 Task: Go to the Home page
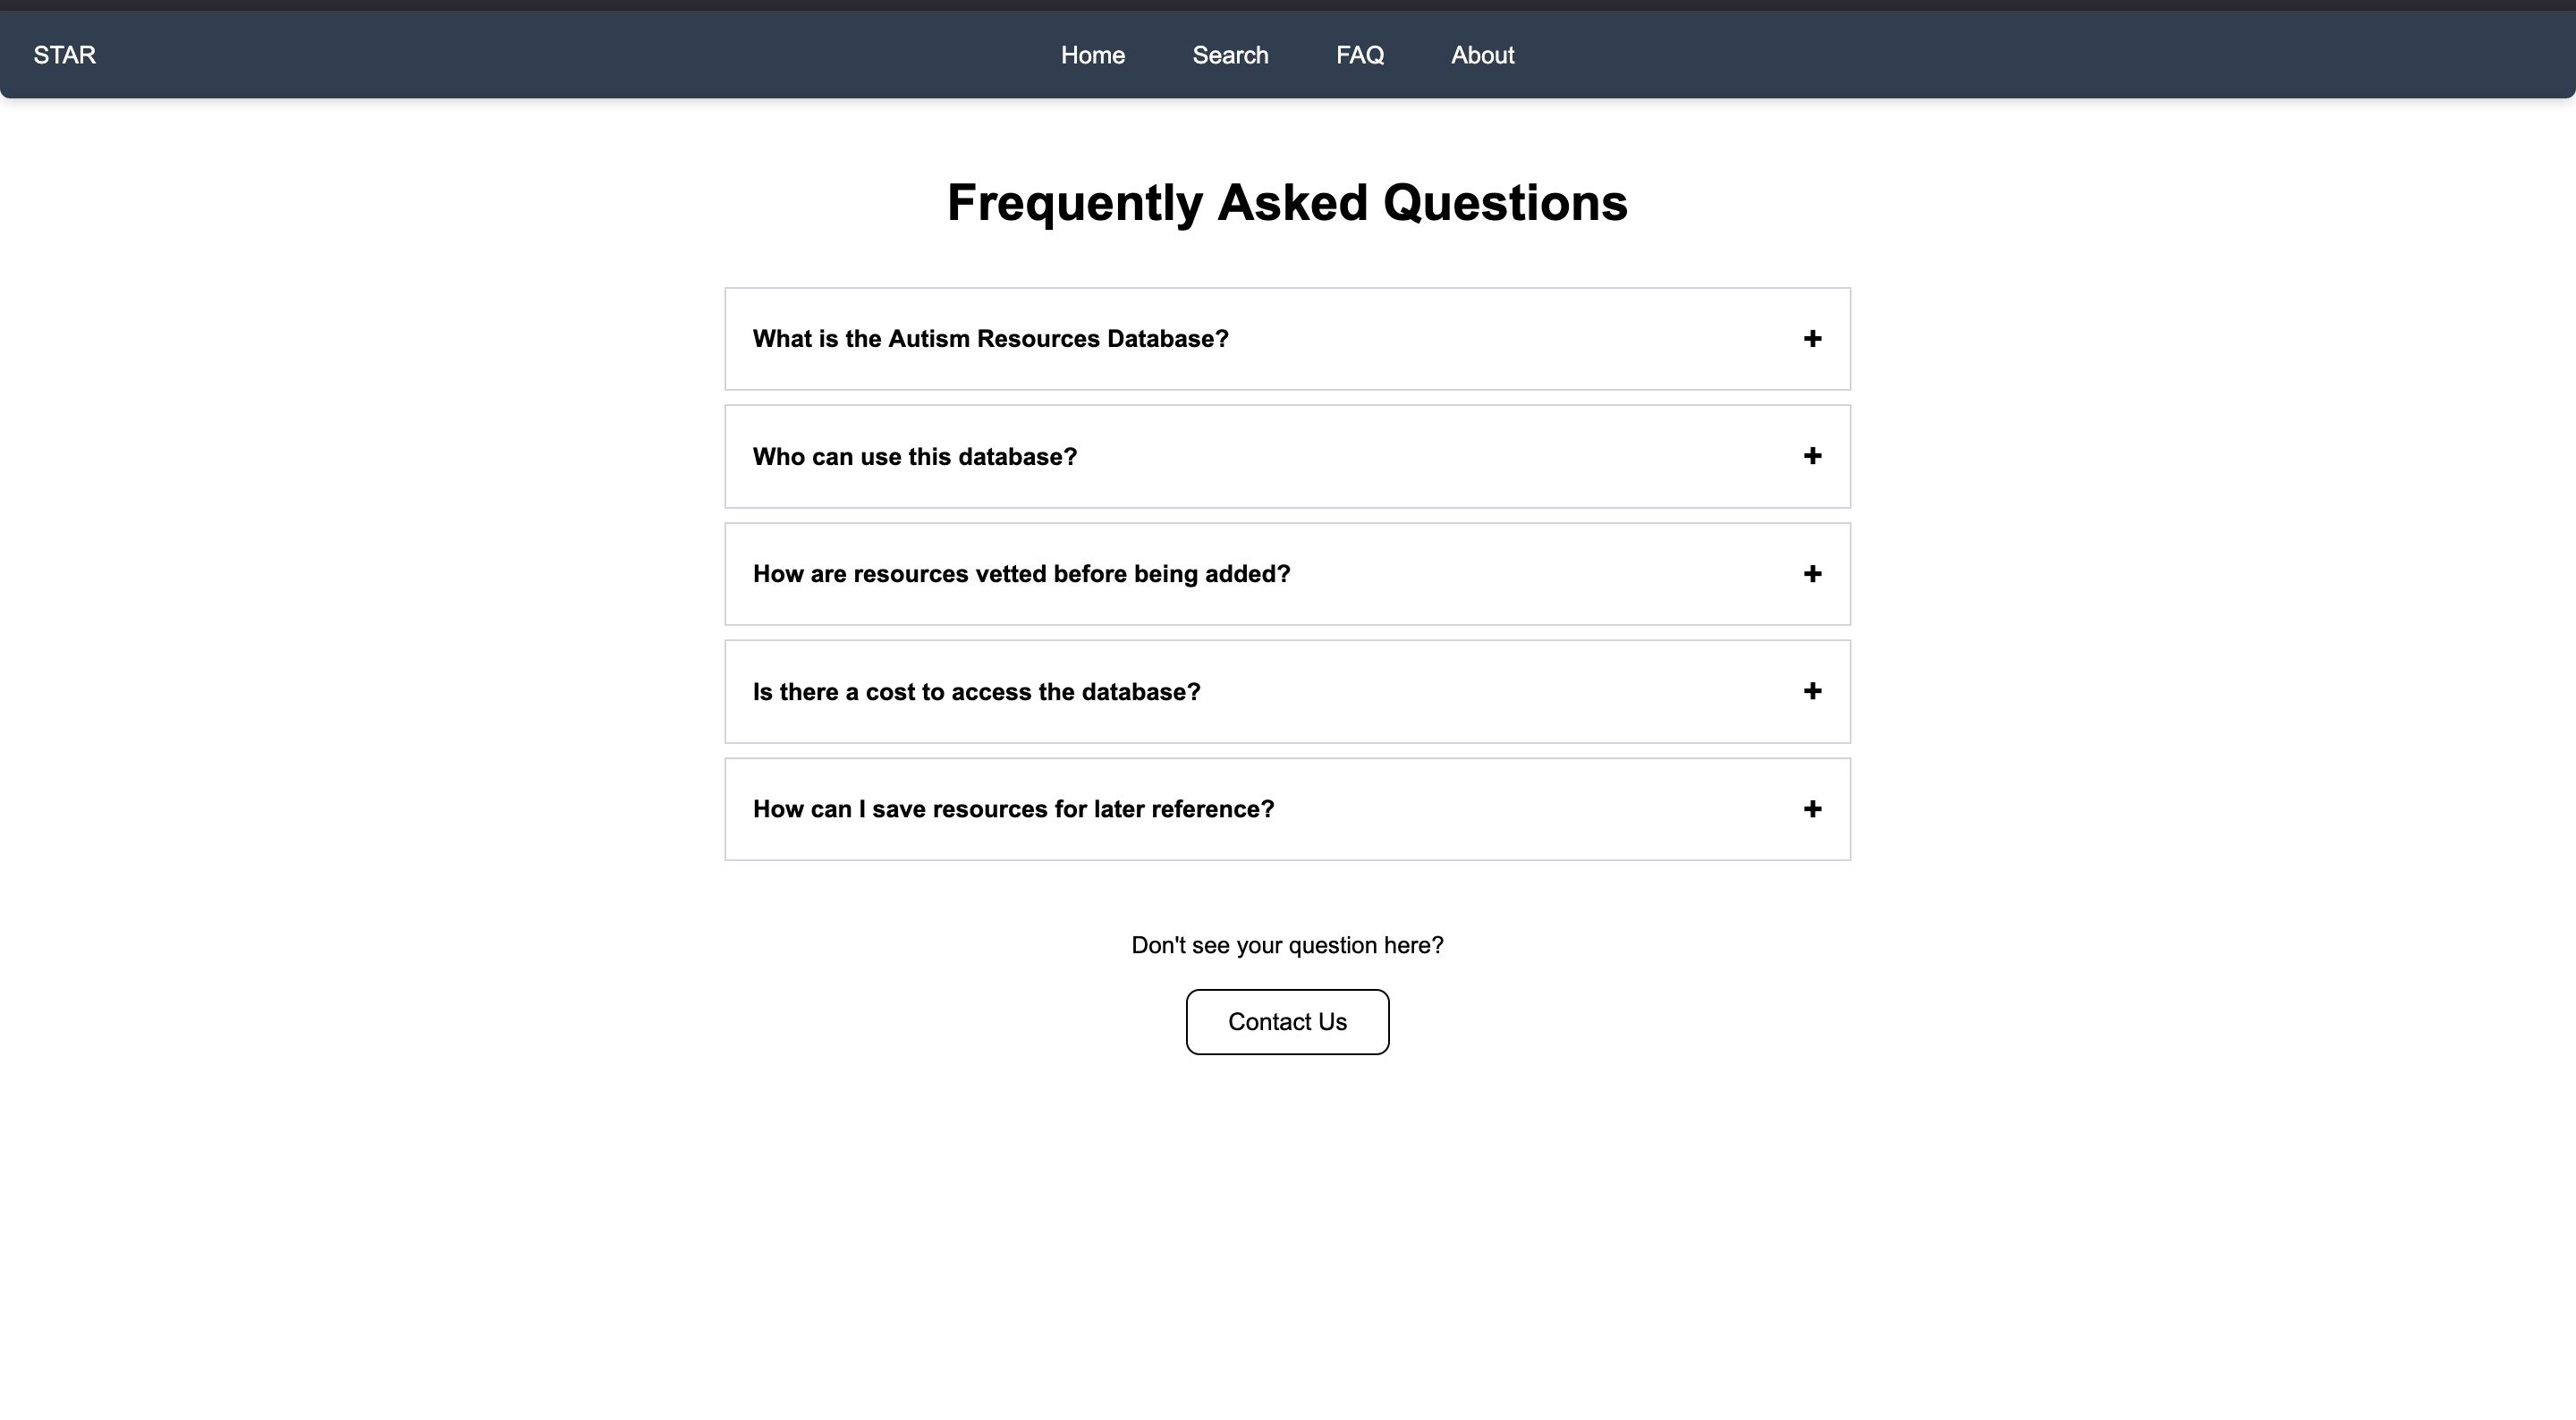click(1092, 55)
